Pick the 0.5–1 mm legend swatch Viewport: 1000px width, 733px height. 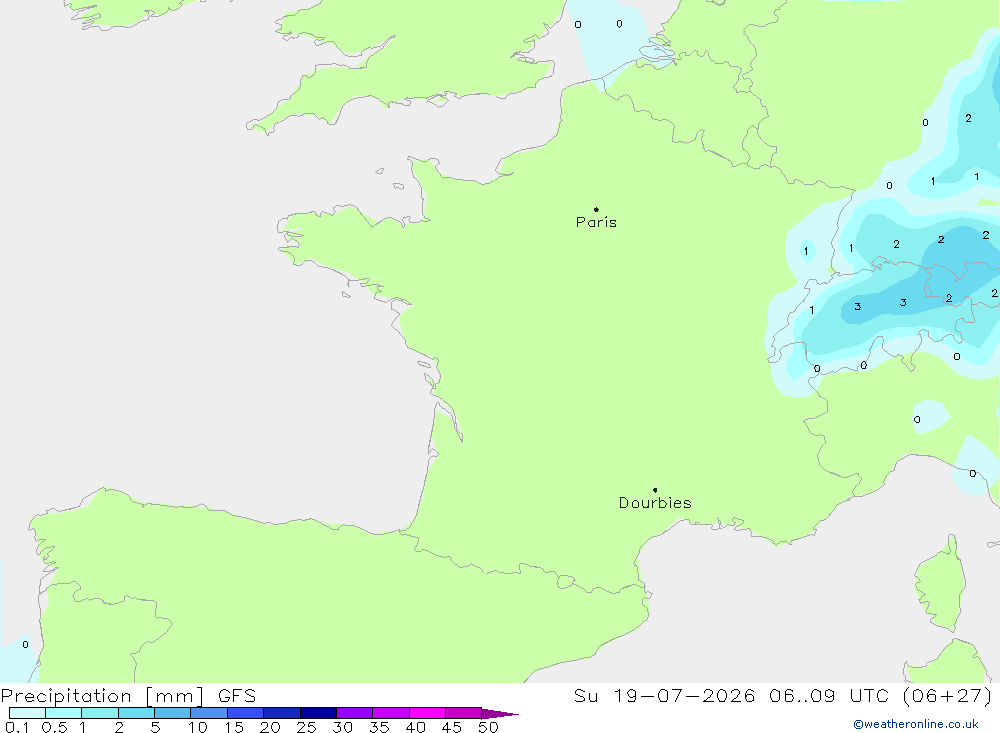point(64,713)
